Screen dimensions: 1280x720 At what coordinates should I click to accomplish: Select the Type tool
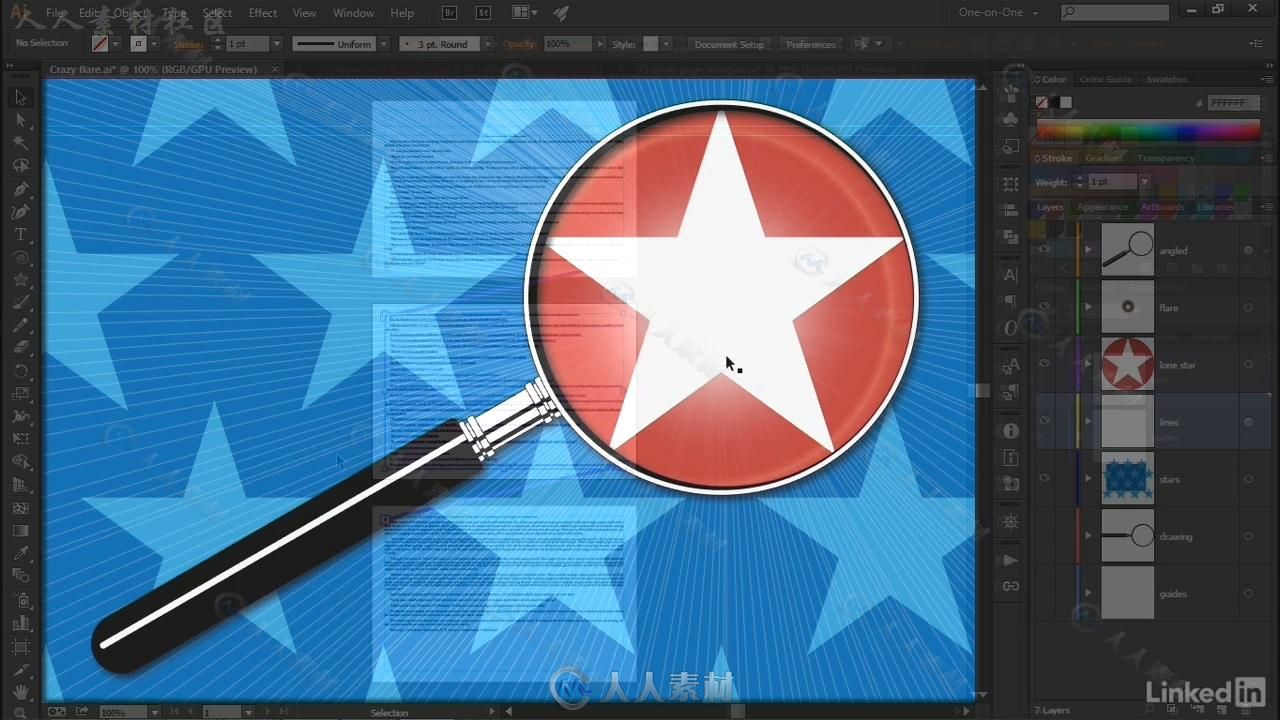tap(20, 234)
